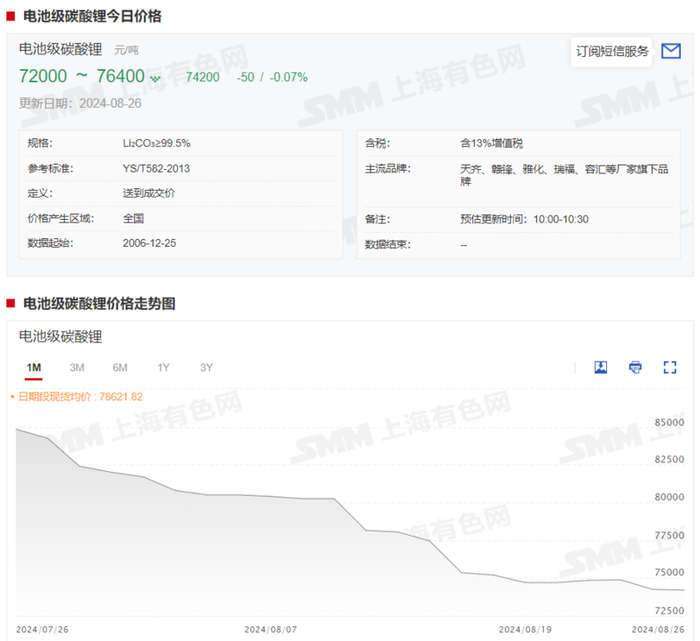Save chart as image icon

600,367
